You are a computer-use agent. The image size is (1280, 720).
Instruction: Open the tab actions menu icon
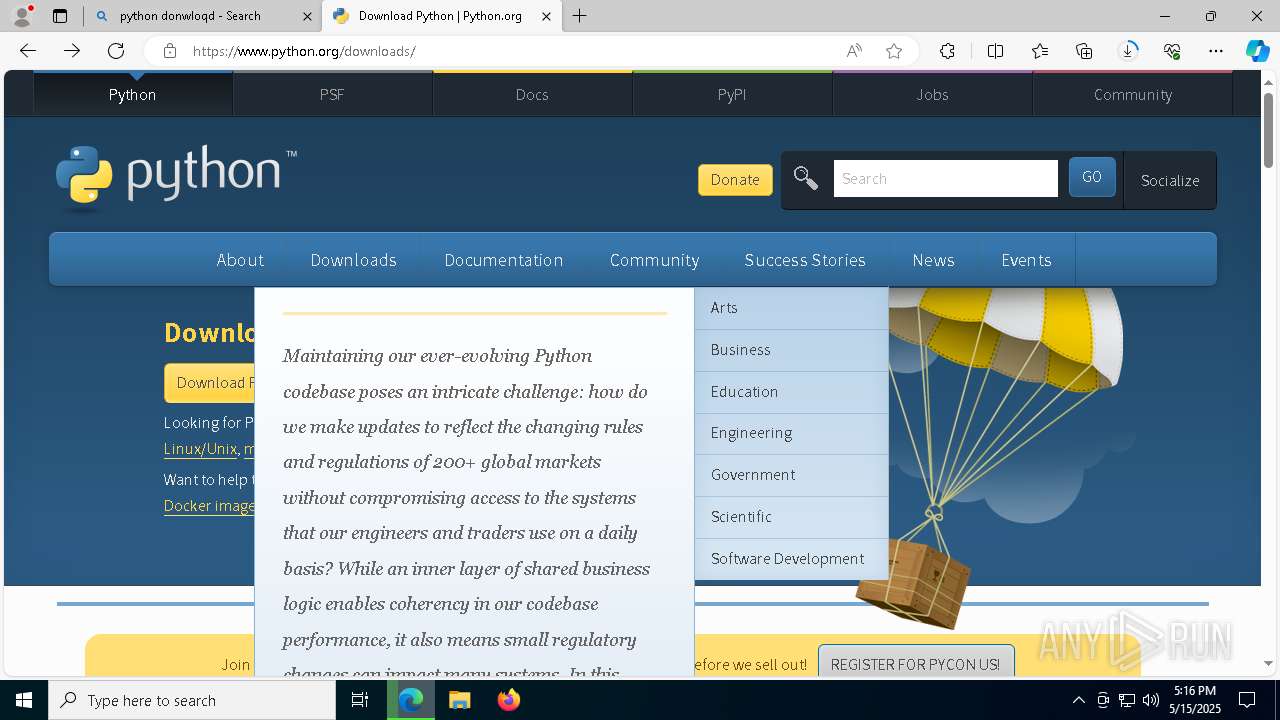pos(60,16)
